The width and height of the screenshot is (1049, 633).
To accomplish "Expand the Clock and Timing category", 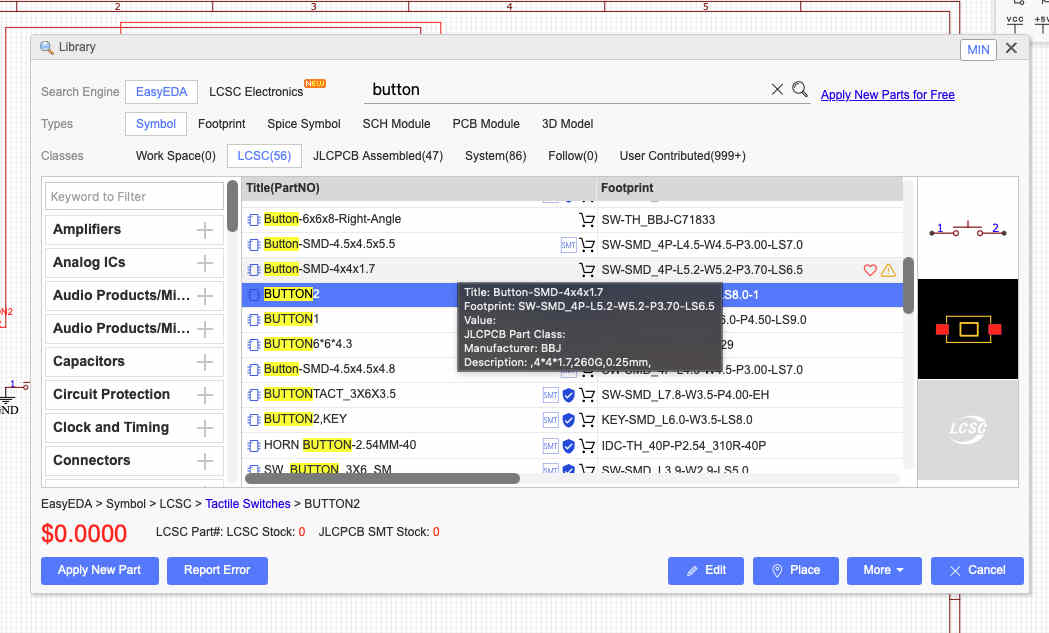I will coord(205,428).
